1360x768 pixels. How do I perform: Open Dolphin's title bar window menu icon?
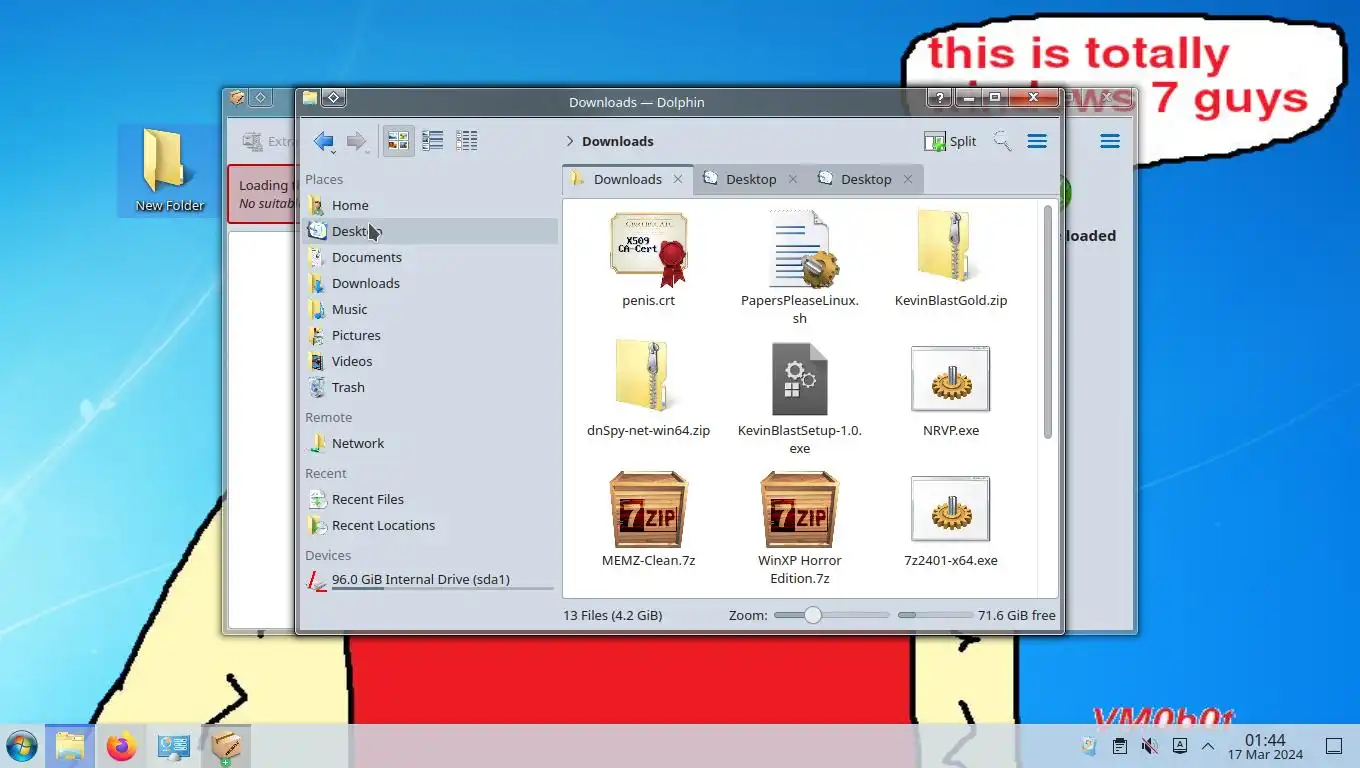[x=310, y=98]
